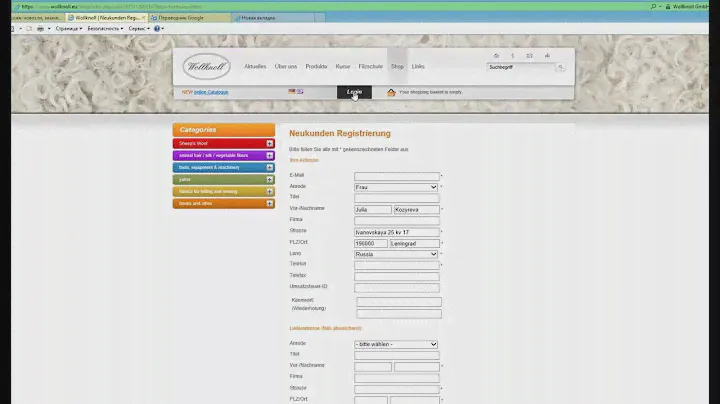Expand the animal hair / silk category plus icon

270,156
